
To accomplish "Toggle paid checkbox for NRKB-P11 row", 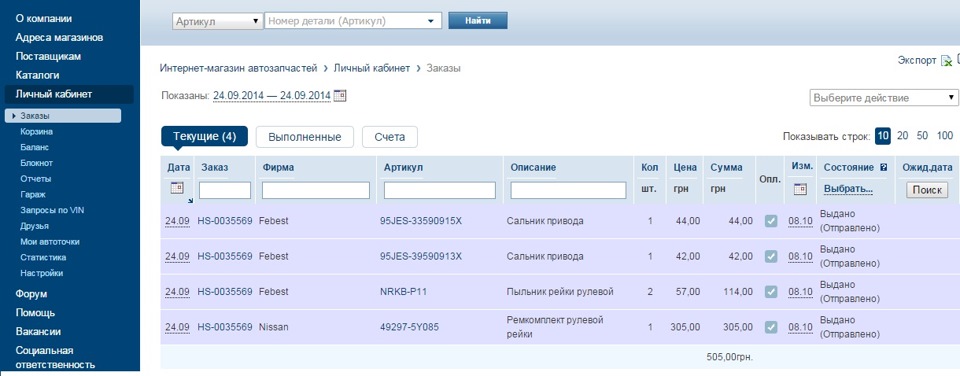I will pos(771,291).
